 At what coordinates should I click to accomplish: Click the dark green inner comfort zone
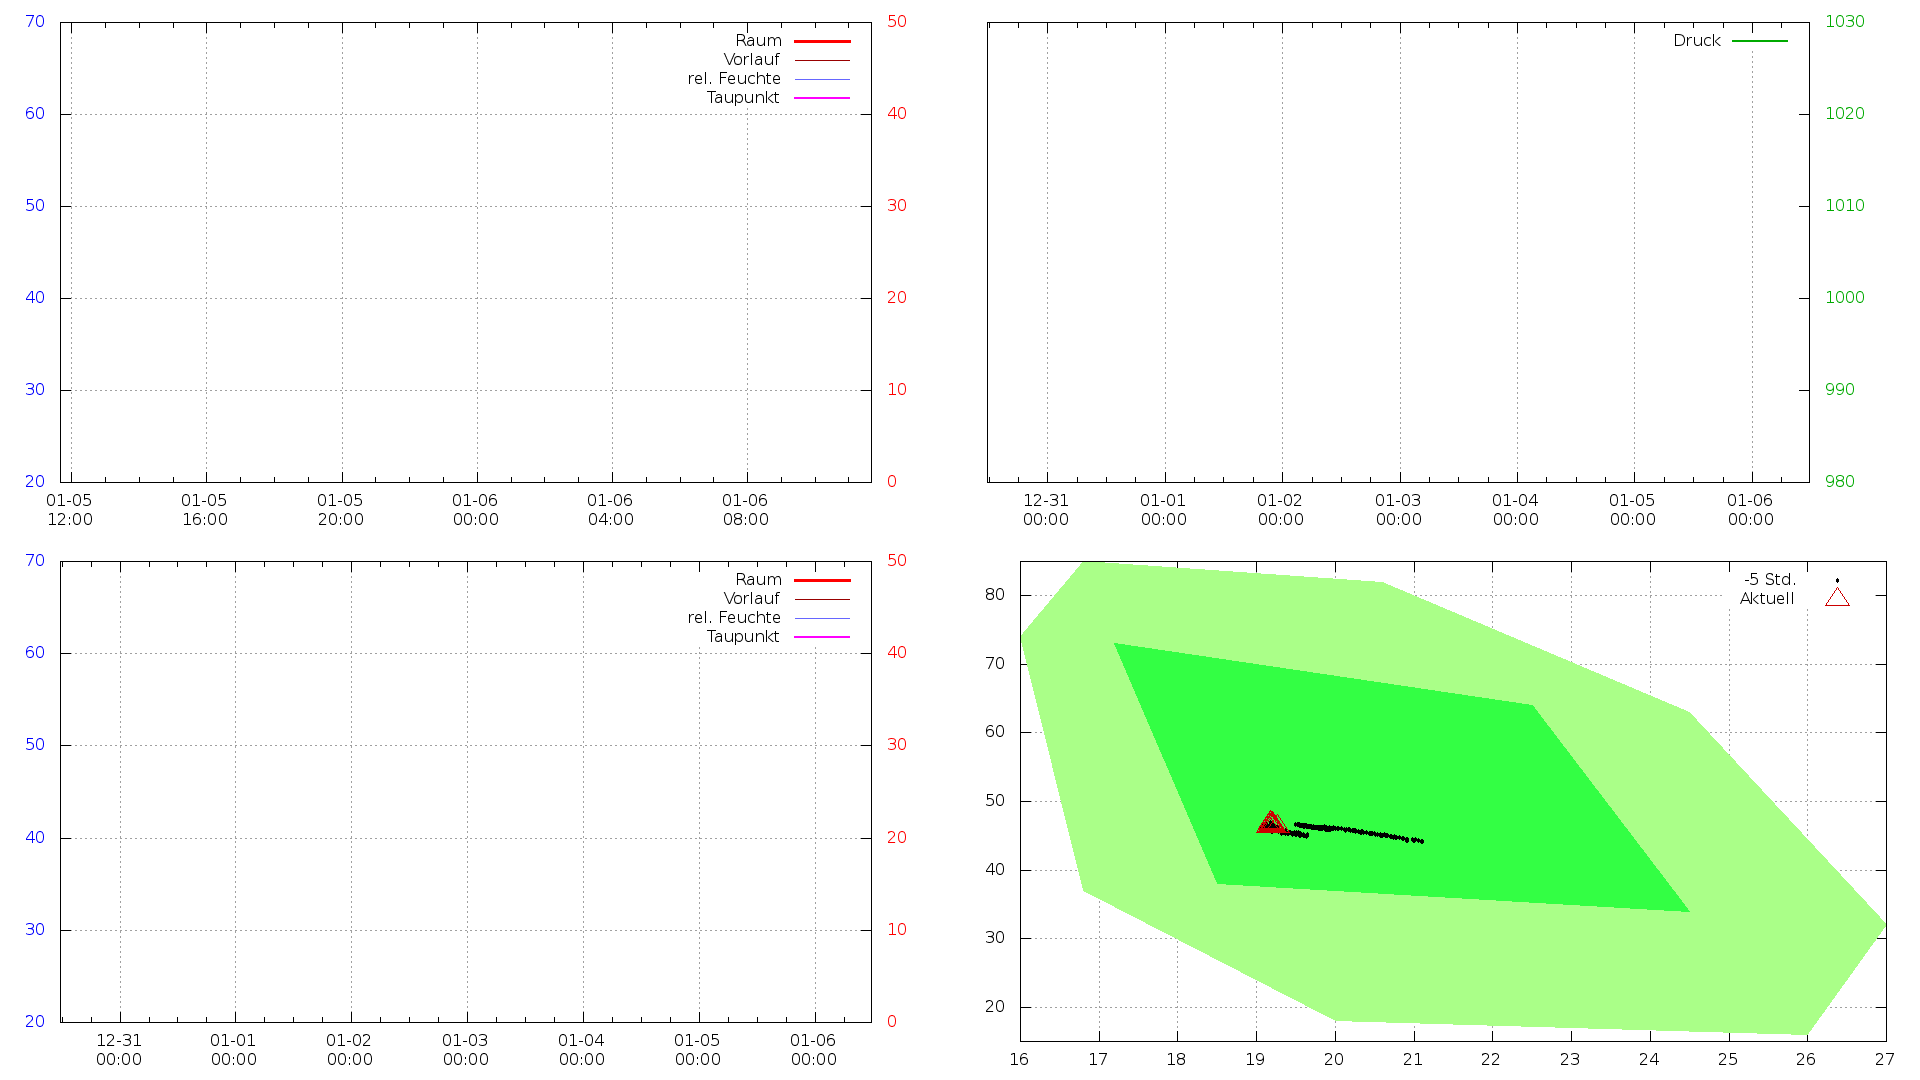(x=1400, y=760)
